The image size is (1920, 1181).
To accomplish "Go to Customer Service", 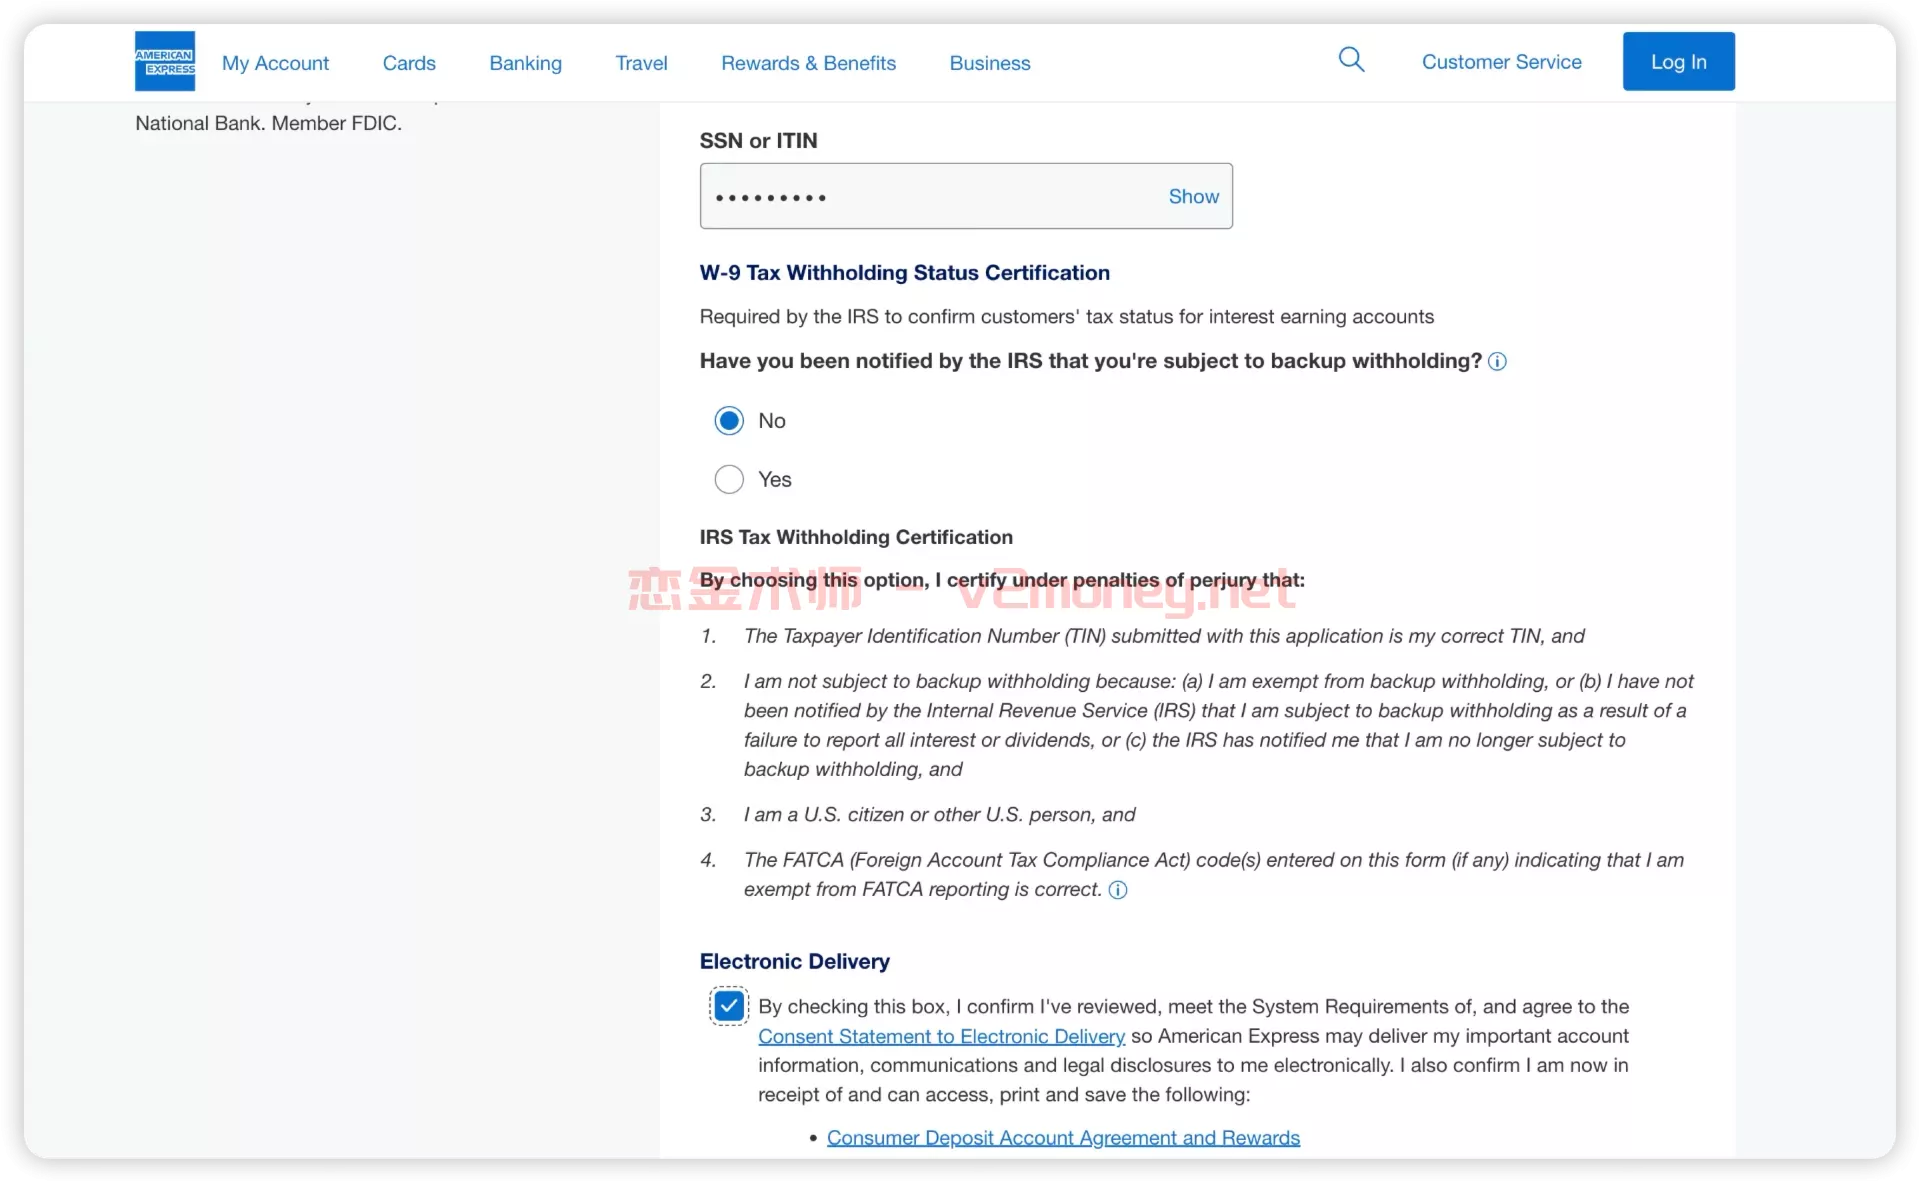I will pyautogui.click(x=1501, y=62).
